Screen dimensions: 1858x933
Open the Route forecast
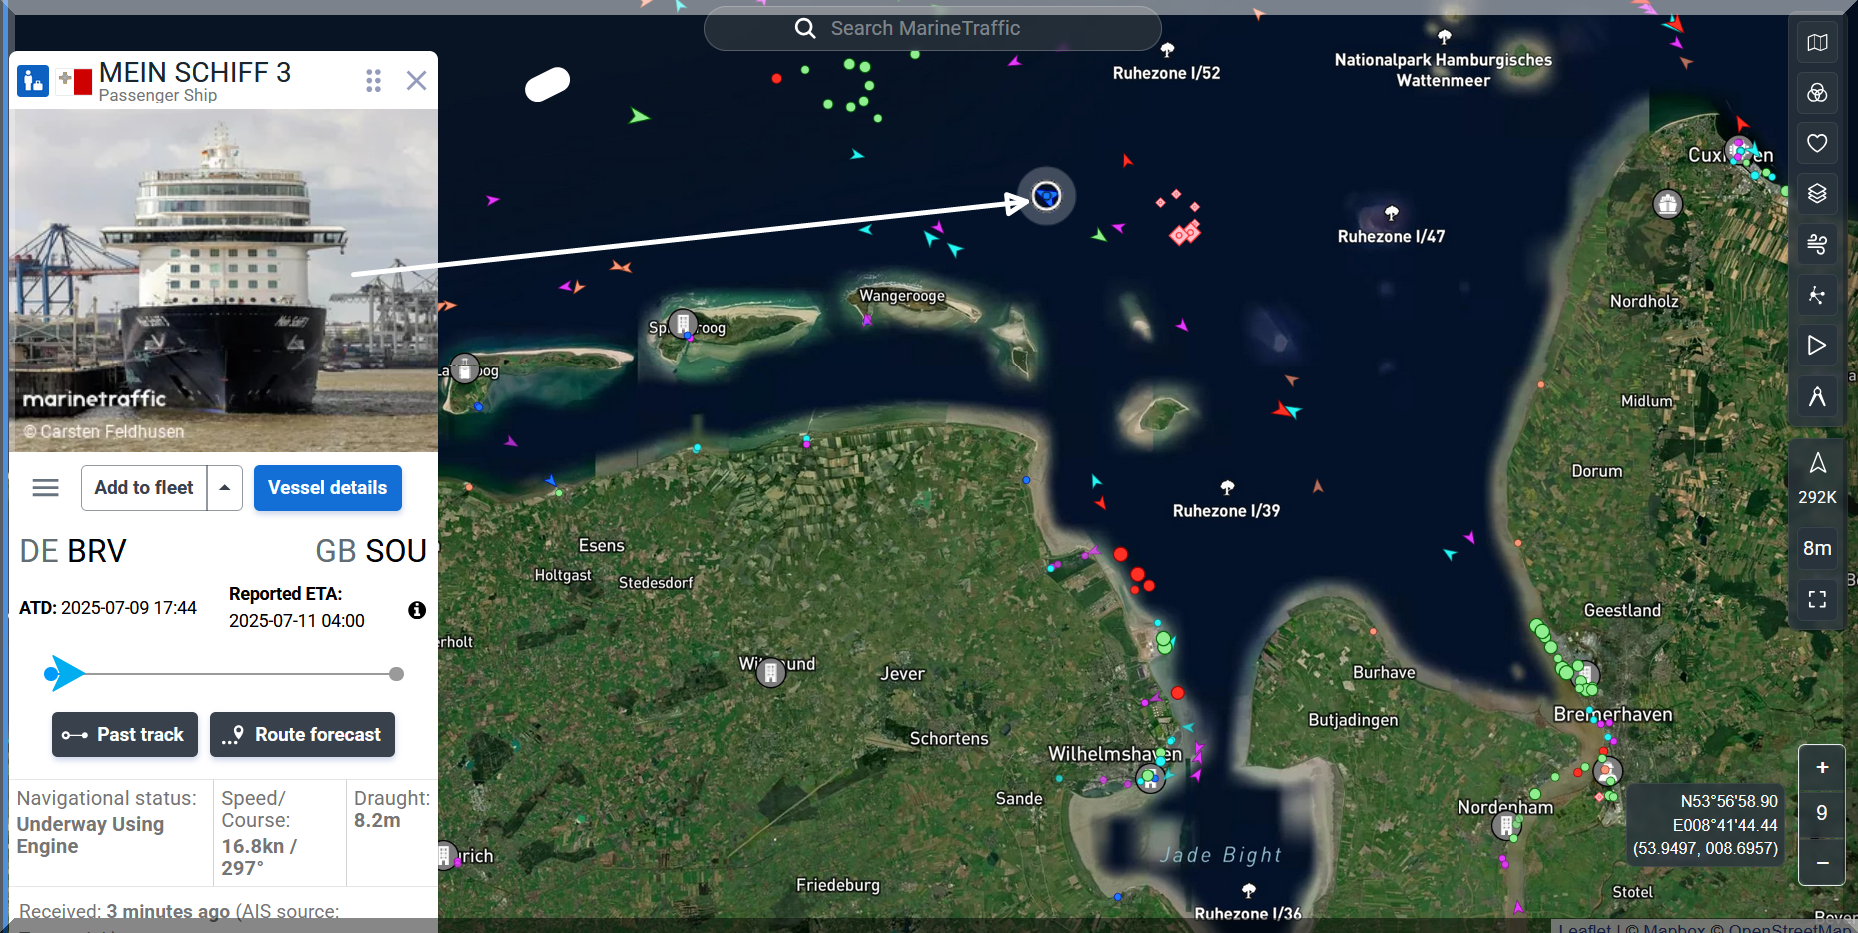302,735
